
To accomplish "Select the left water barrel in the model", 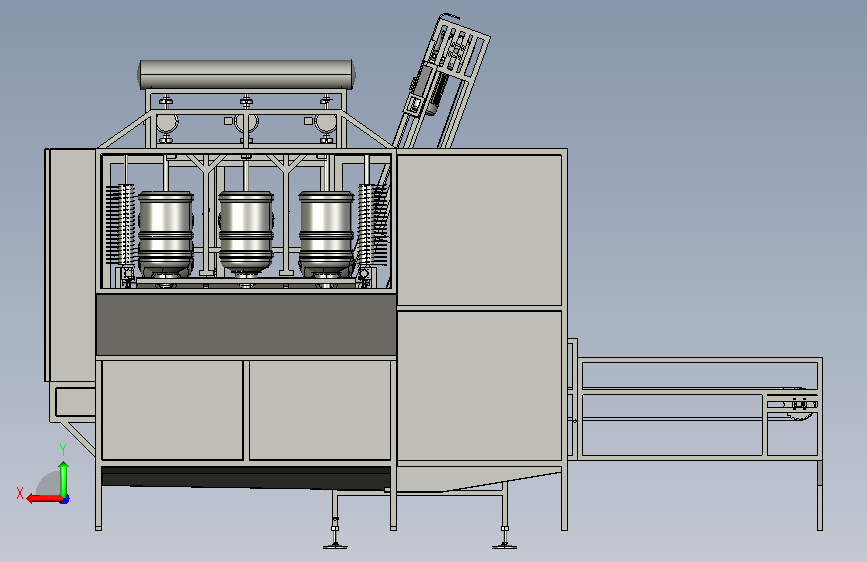I will tap(165, 233).
